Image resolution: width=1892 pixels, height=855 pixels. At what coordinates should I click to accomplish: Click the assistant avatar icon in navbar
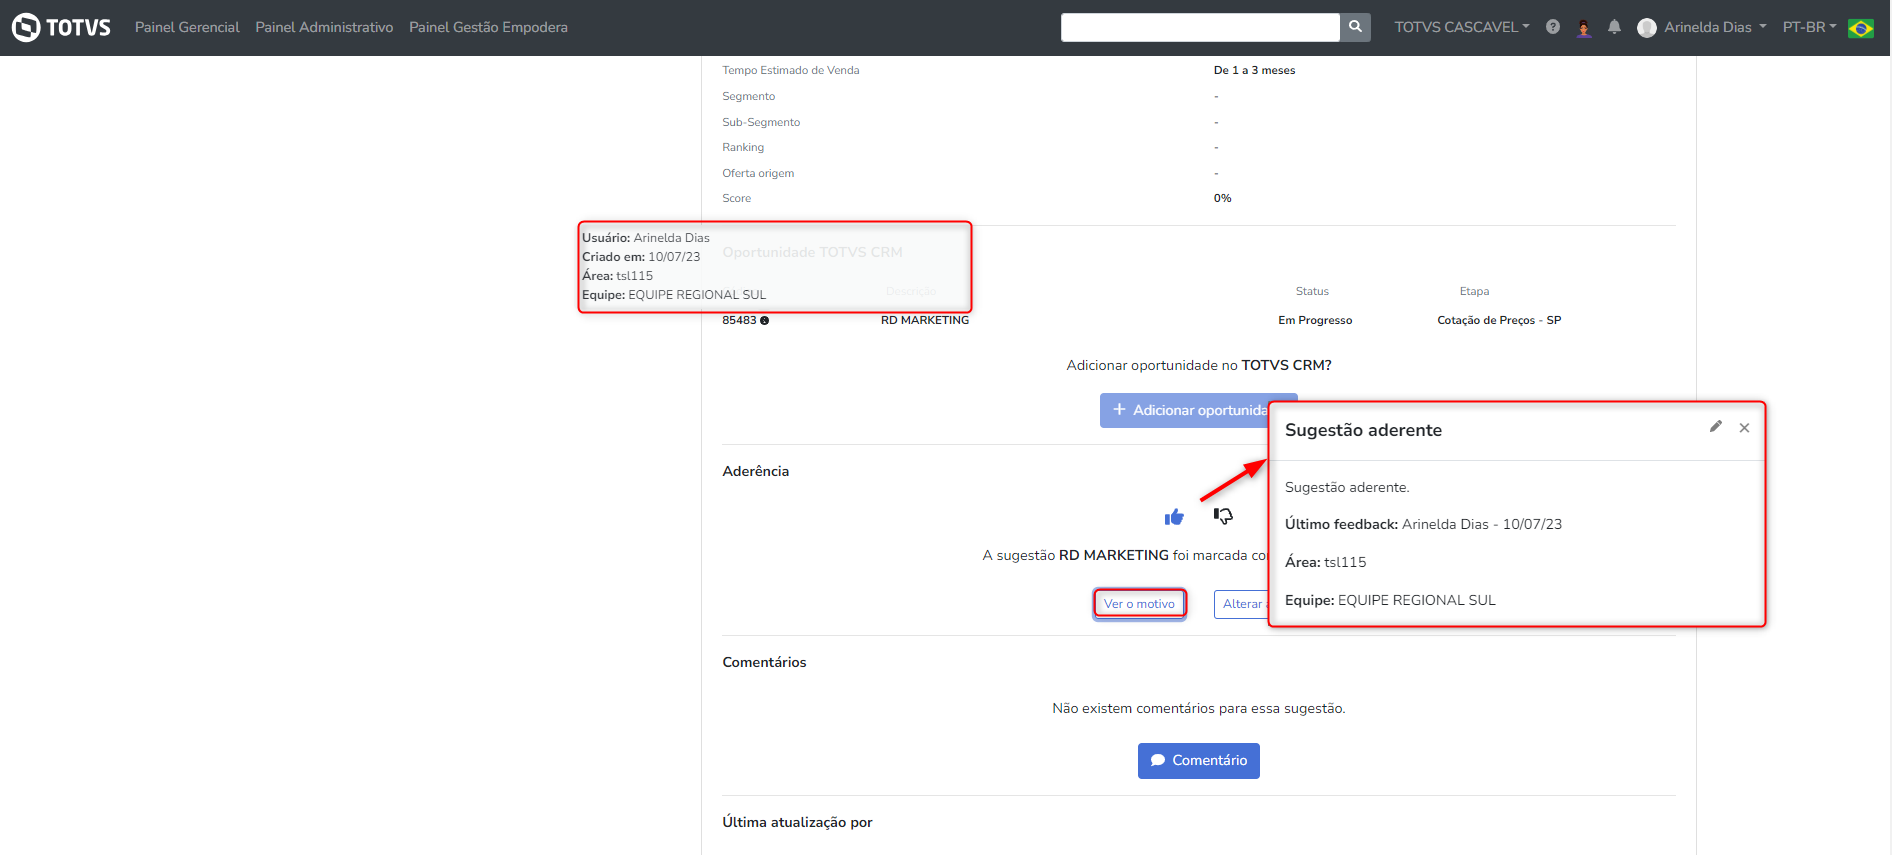point(1583,27)
